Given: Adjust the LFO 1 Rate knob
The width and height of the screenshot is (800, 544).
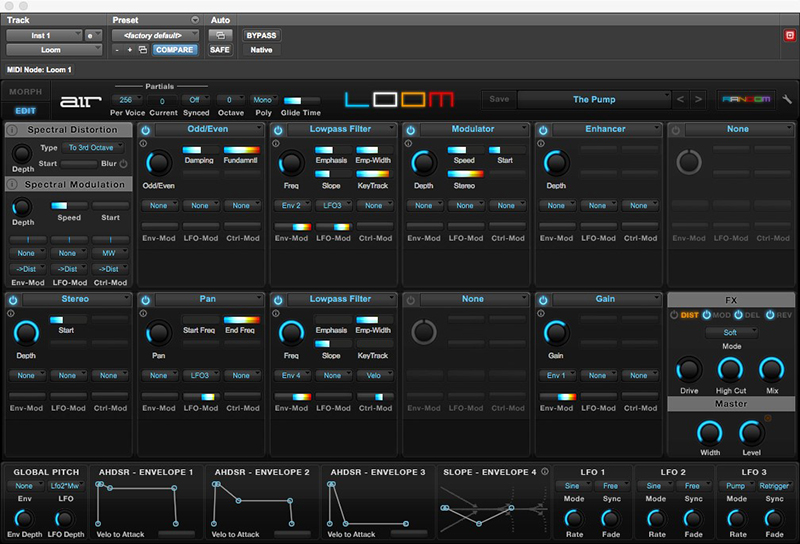Looking at the screenshot, I should tap(574, 519).
